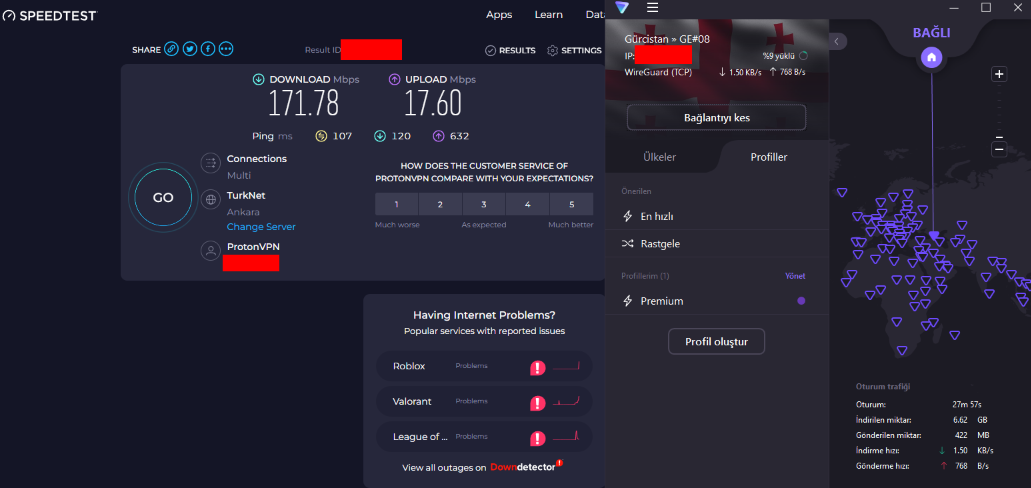This screenshot has width=1031, height=488.
Task: Click the Connections mode icon
Action: point(210,163)
